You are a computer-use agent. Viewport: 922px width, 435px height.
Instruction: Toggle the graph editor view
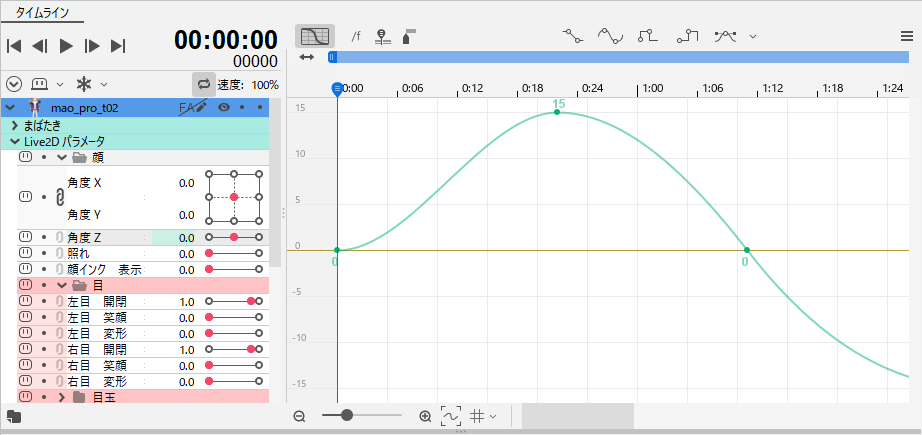pos(314,36)
